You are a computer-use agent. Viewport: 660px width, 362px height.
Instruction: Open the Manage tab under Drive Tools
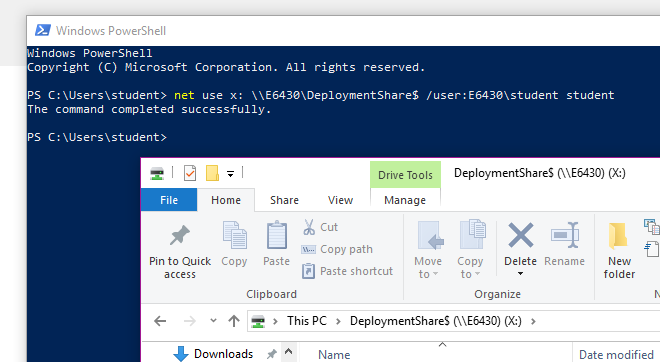coord(405,200)
